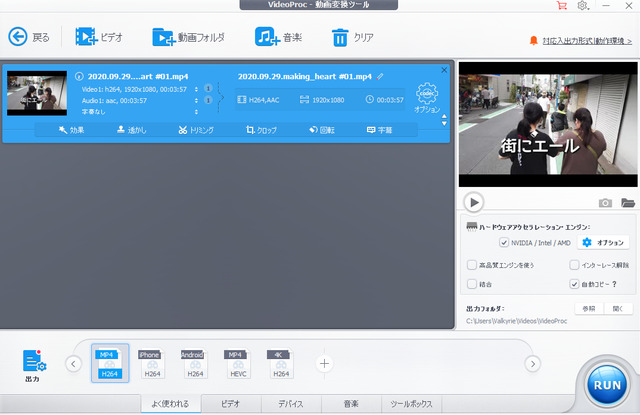Enable 高品質エンジンを使う checkbox
640x415 pixels.
(x=471, y=265)
